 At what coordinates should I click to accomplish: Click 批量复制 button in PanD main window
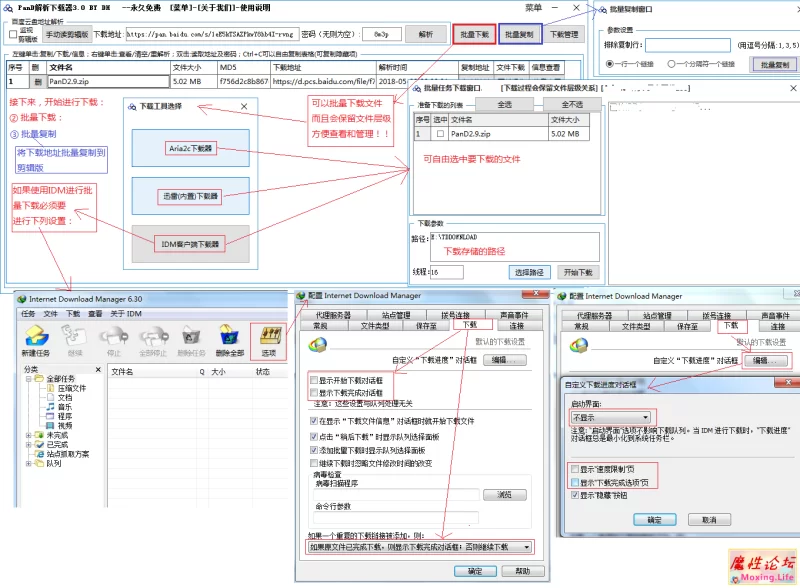tap(520, 34)
